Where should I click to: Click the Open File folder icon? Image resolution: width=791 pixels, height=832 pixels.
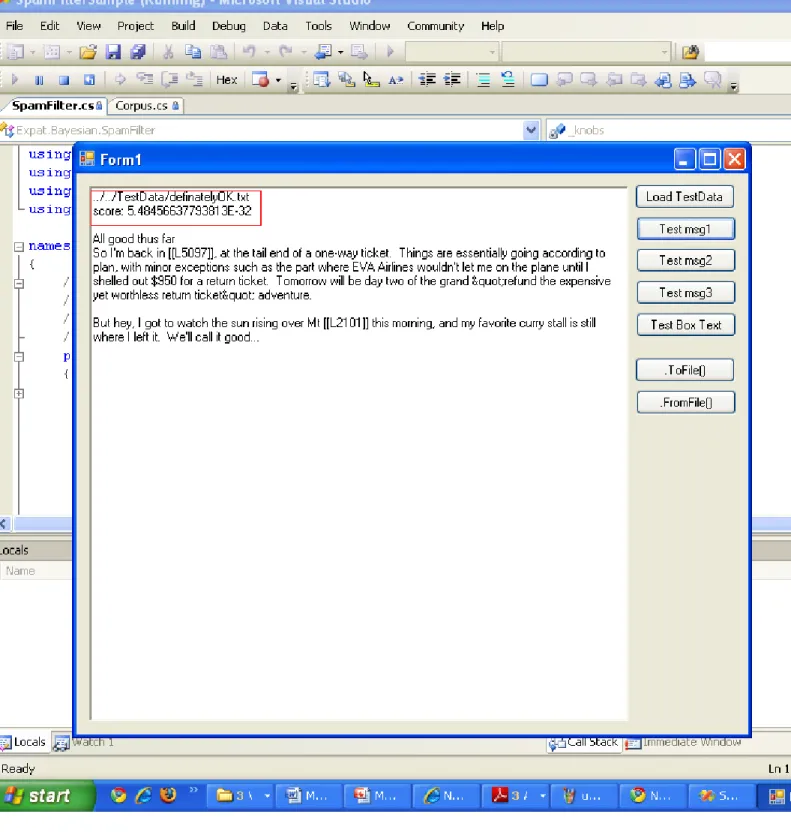pyautogui.click(x=88, y=52)
